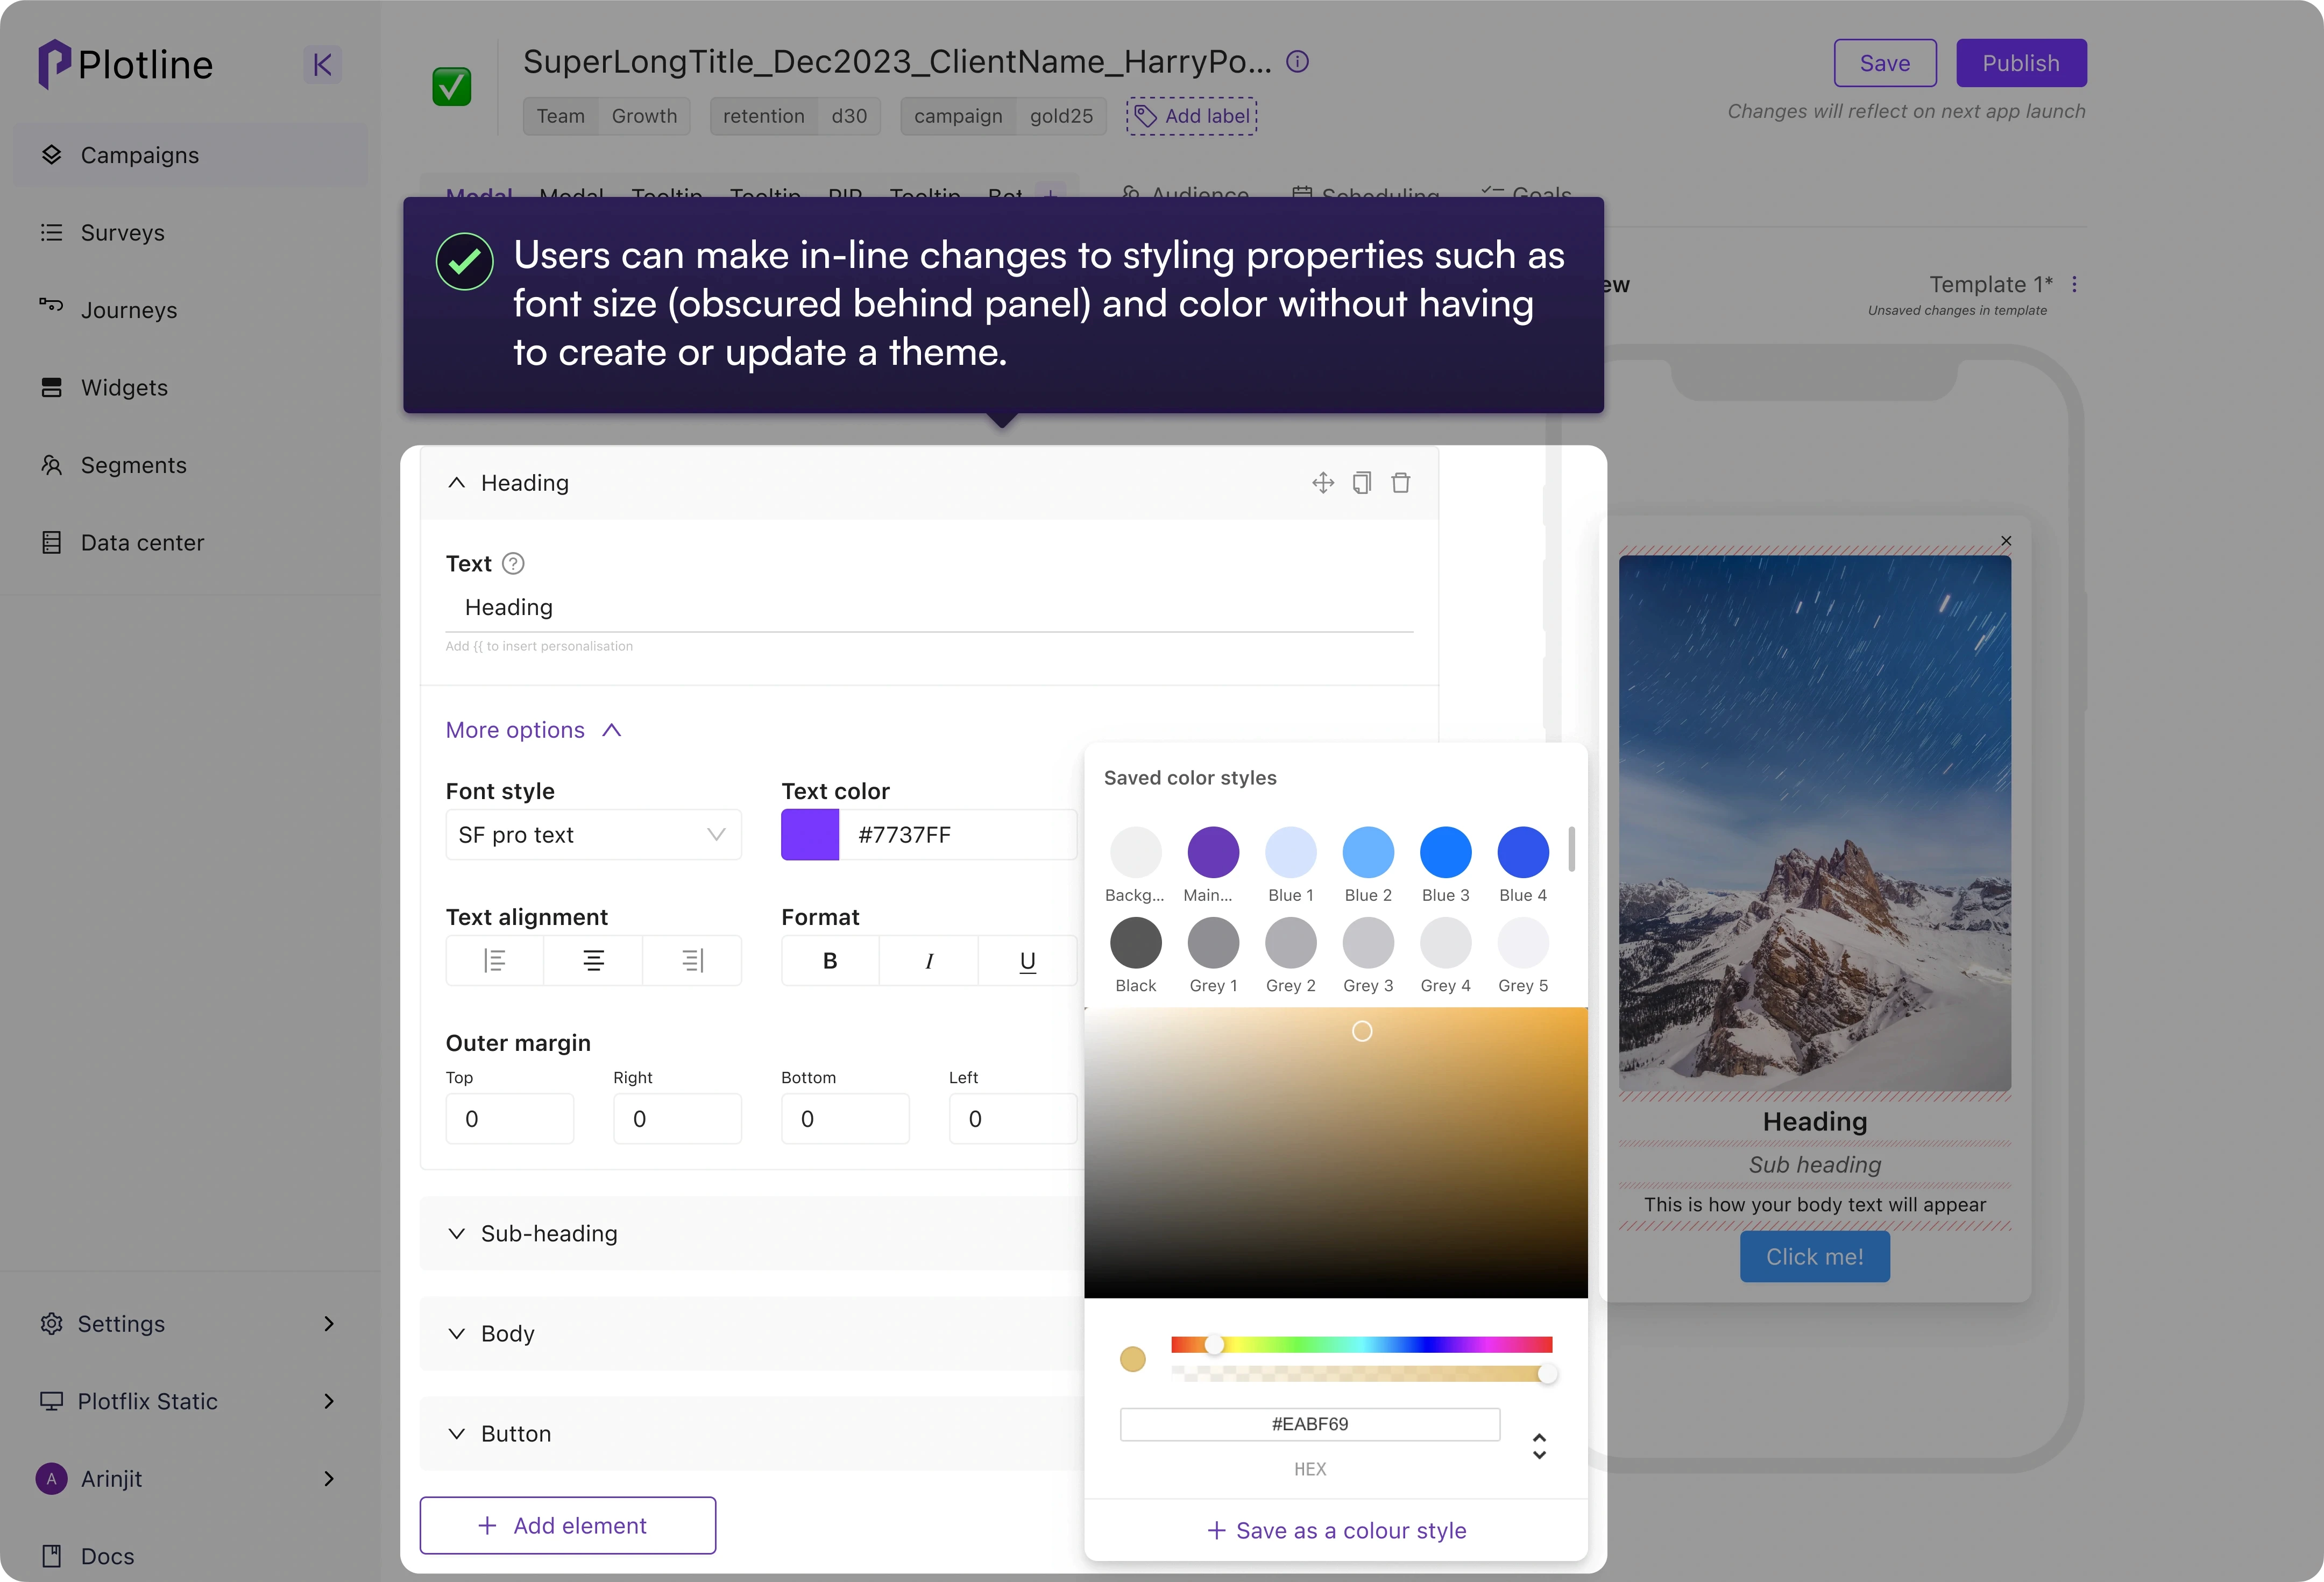The width and height of the screenshot is (2324, 1582).
Task: Expand the Sub-heading section
Action: pos(548,1234)
